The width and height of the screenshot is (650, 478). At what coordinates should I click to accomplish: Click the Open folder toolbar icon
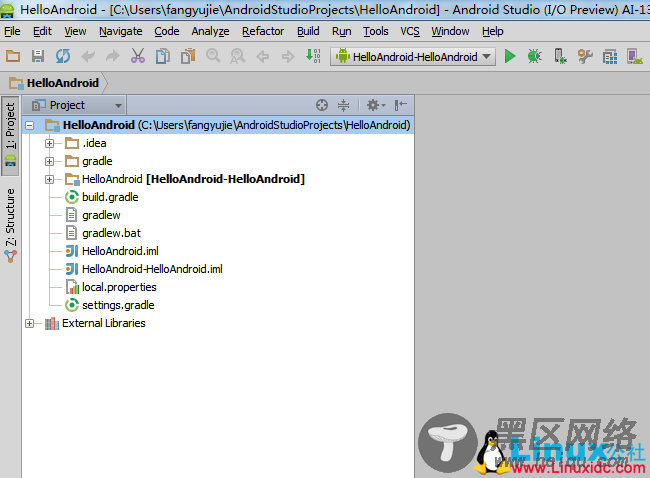pos(13,56)
